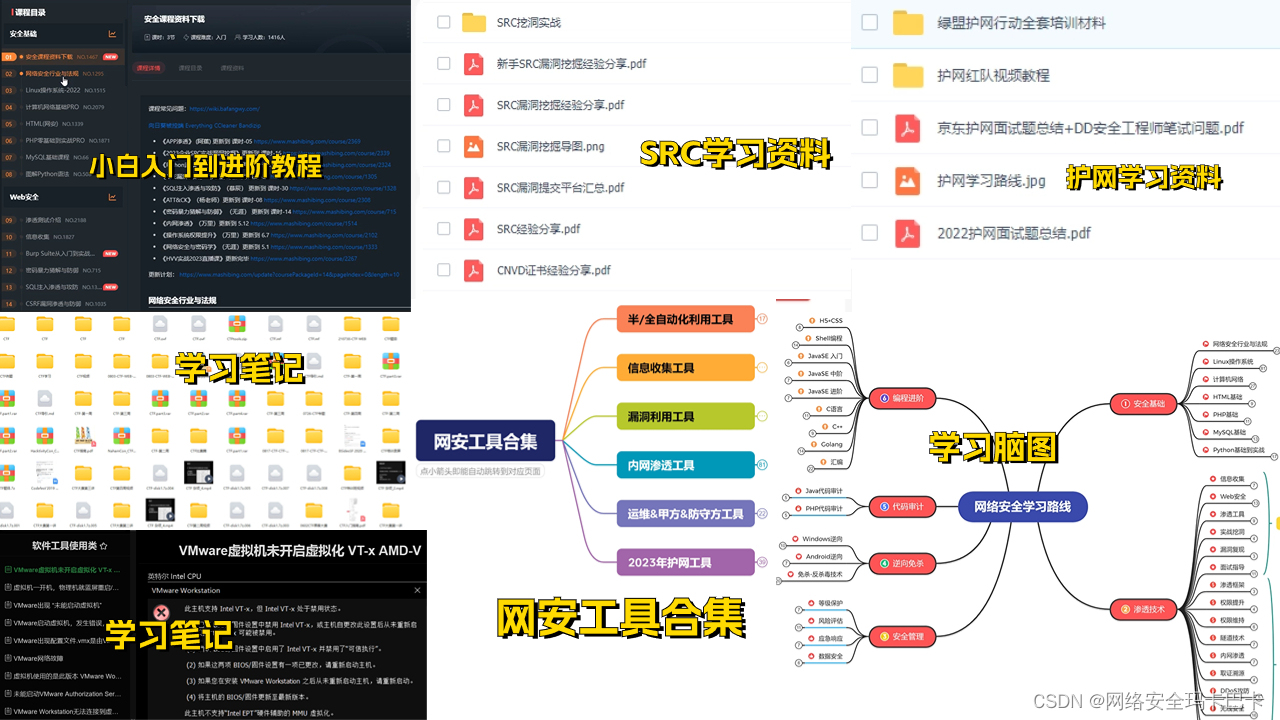Screen dimensions: 1280x720
Task: Click the chart icon beside 安全基础 section
Action: pyautogui.click(x=113, y=35)
